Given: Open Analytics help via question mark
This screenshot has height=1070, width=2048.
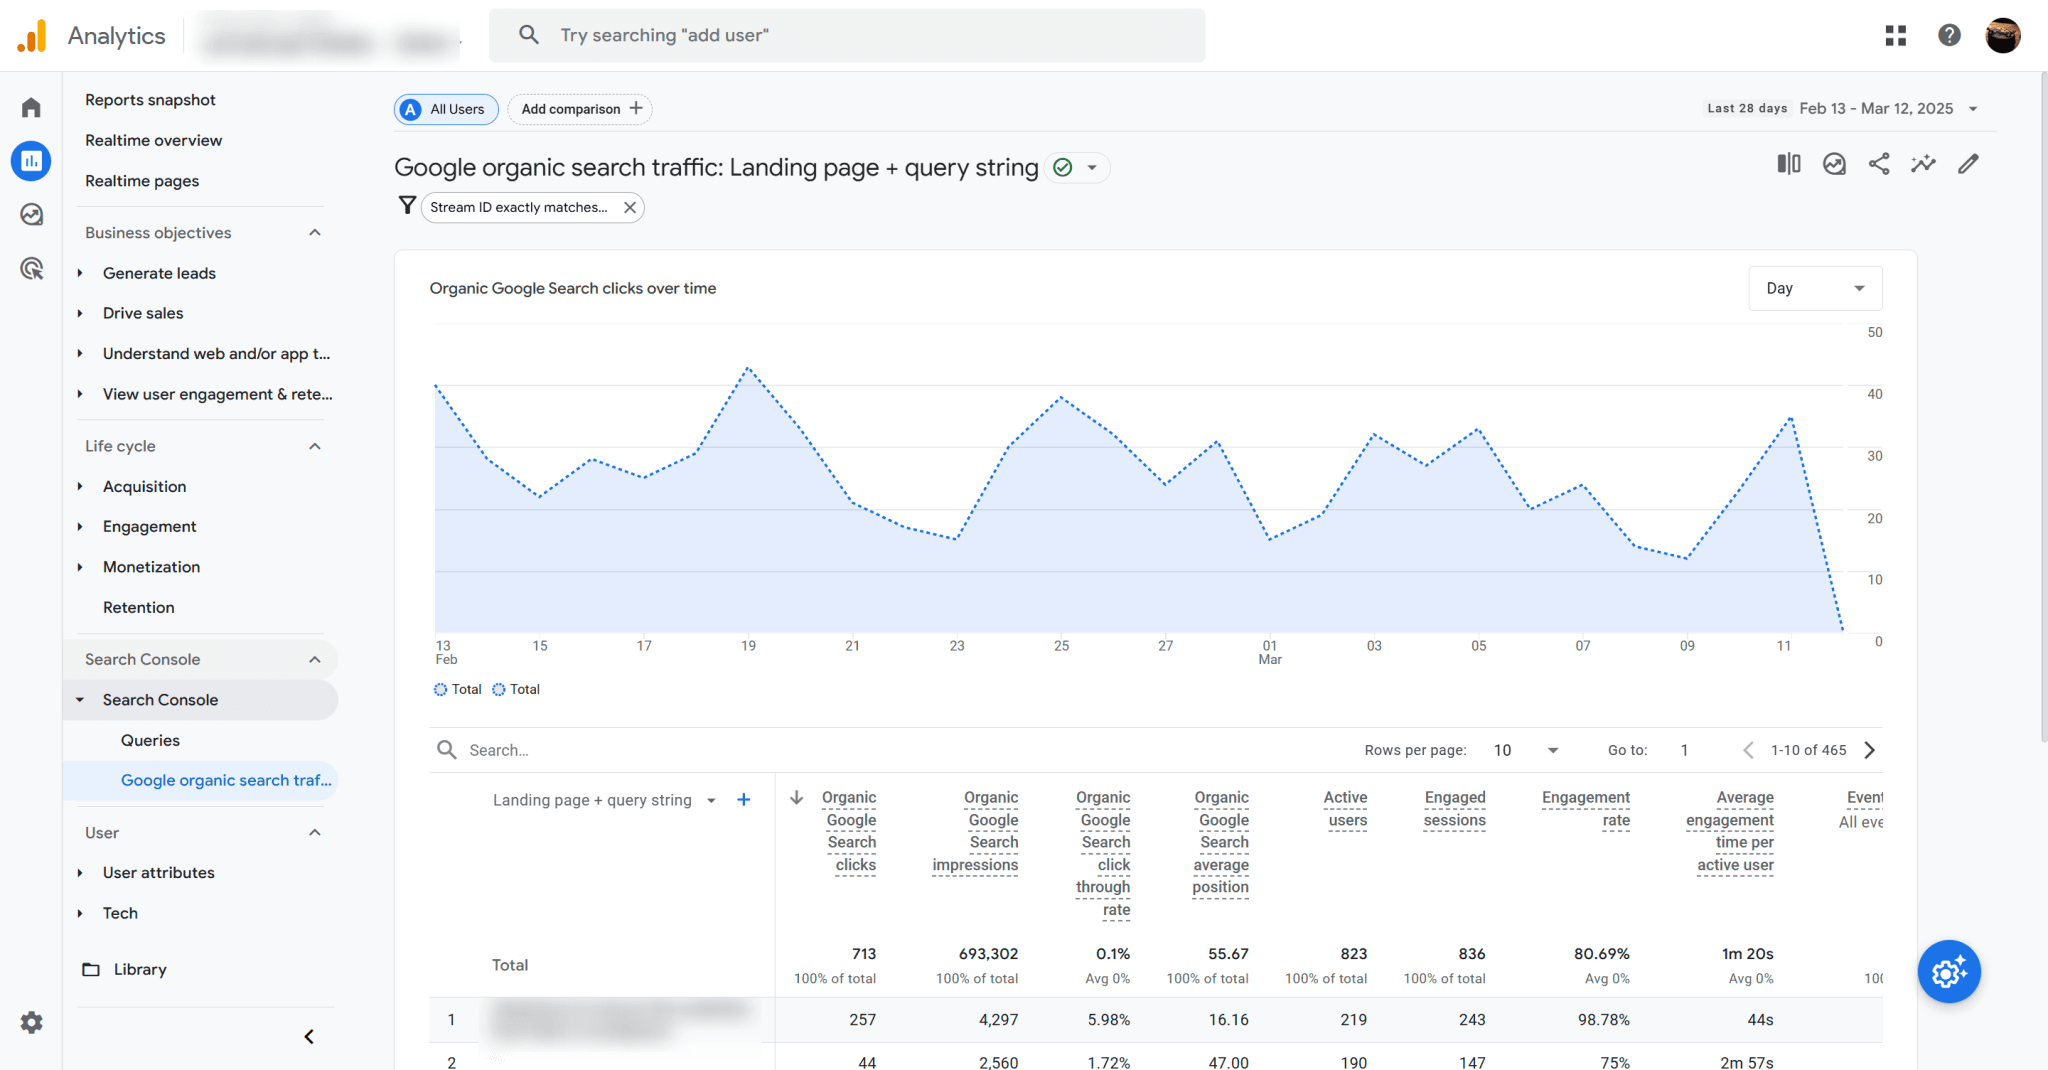Looking at the screenshot, I should (x=1949, y=35).
